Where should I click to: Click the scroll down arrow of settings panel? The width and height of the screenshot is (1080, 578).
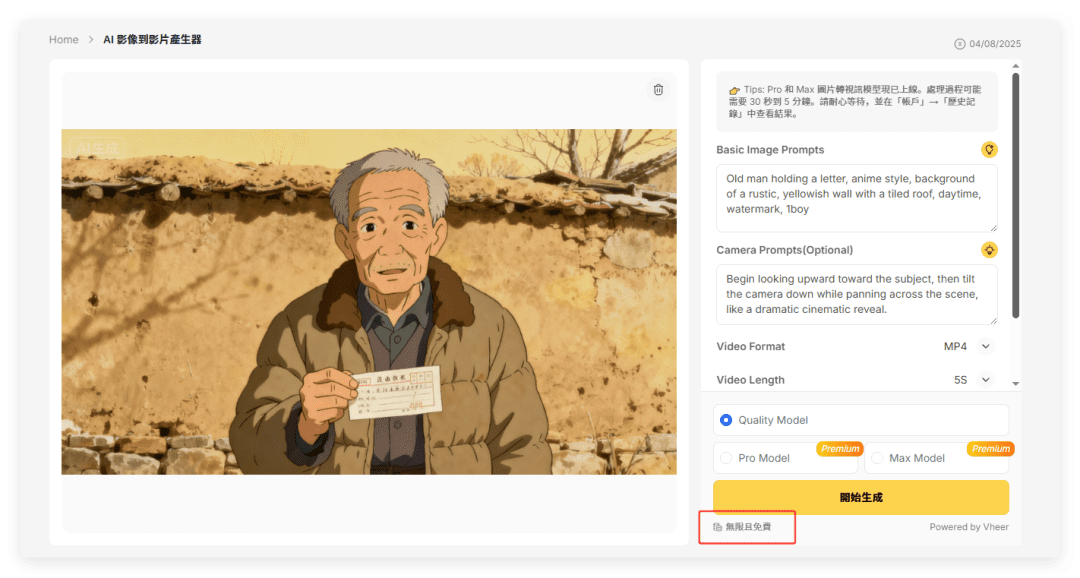1015,383
